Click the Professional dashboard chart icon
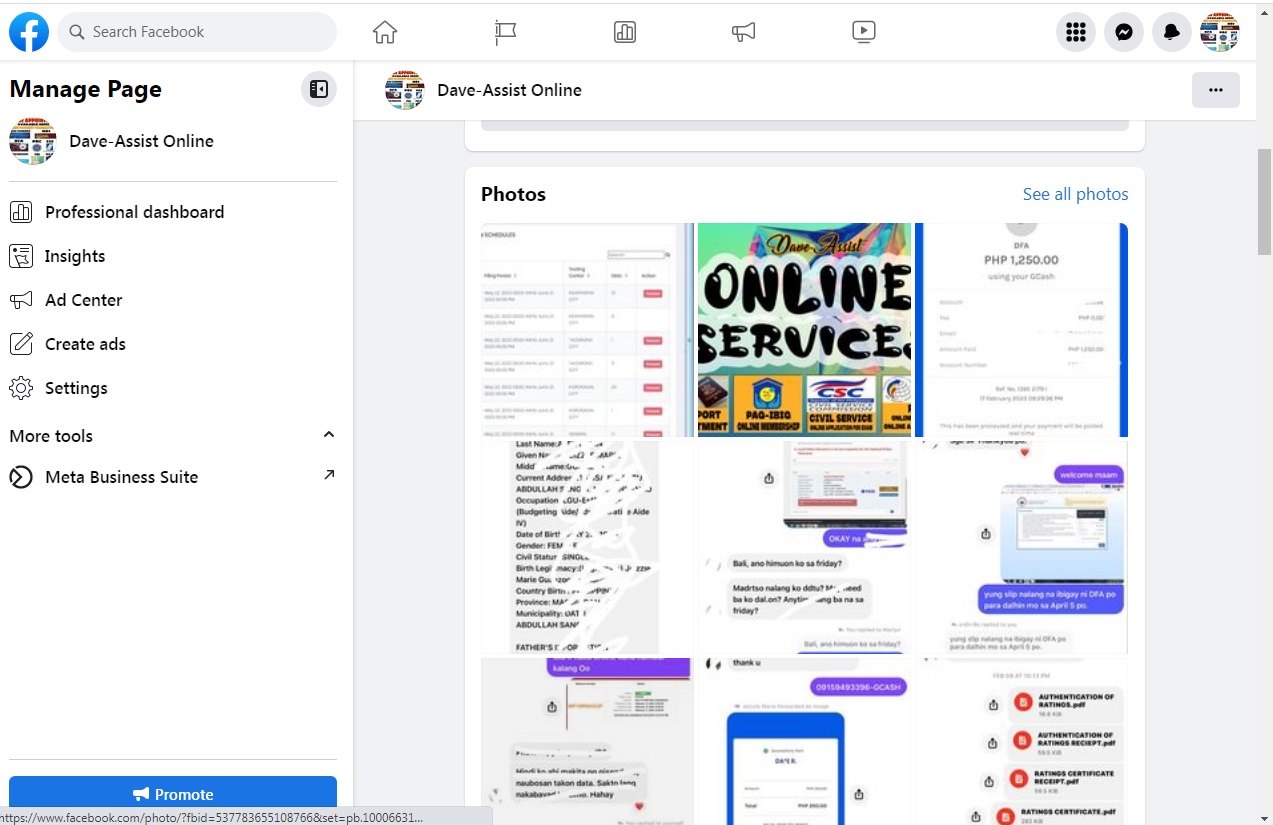Screen dimensions: 1273x825 21,212
